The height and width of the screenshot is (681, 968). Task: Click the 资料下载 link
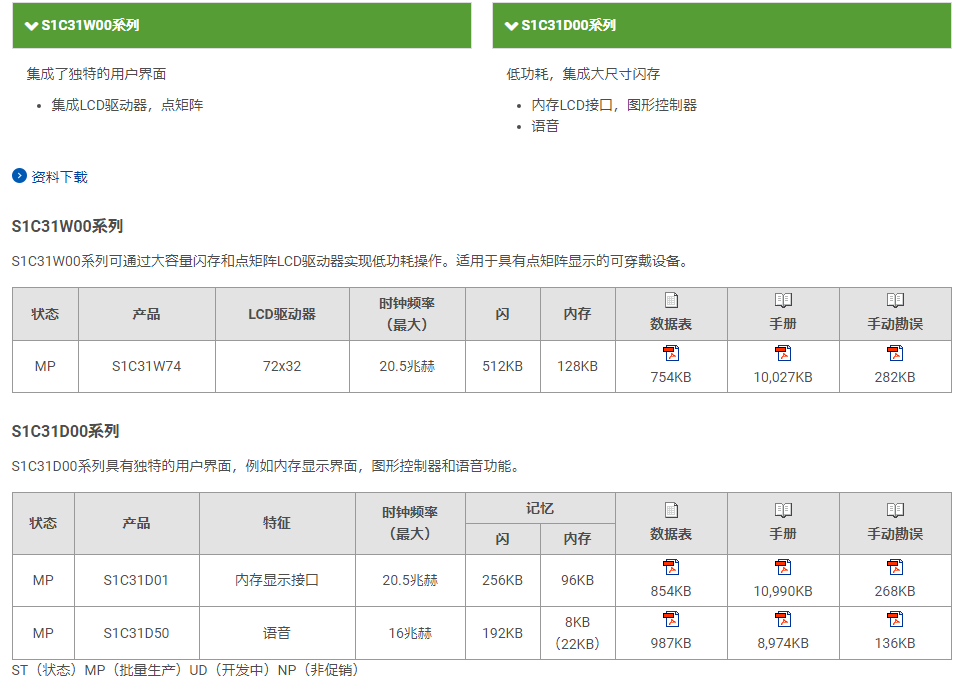[59, 177]
